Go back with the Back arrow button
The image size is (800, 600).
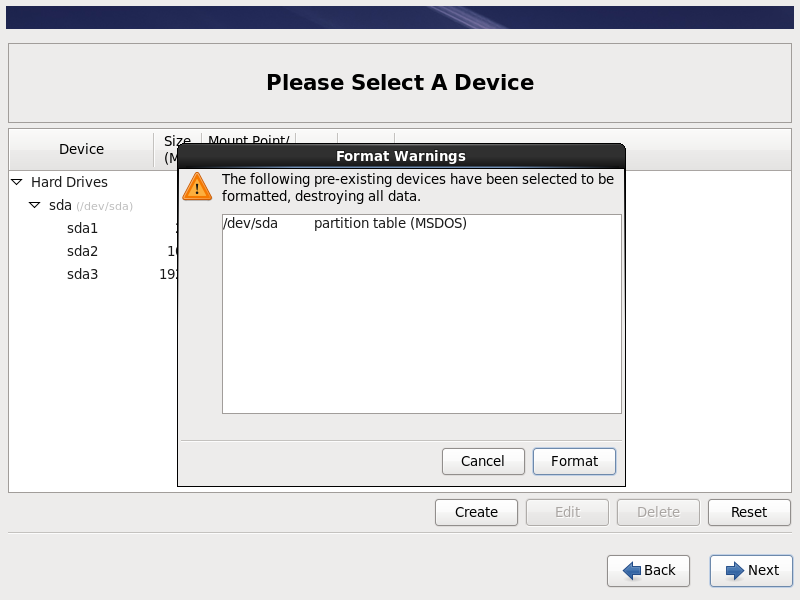648,570
